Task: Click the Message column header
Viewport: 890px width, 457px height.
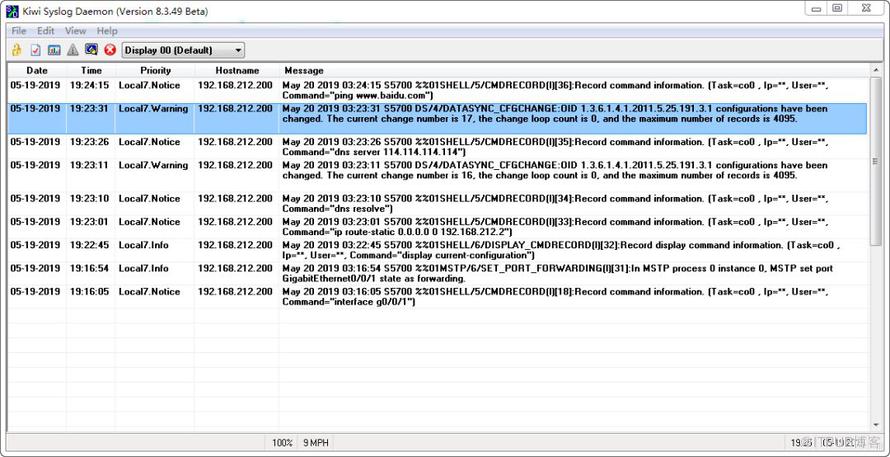Action: click(574, 70)
